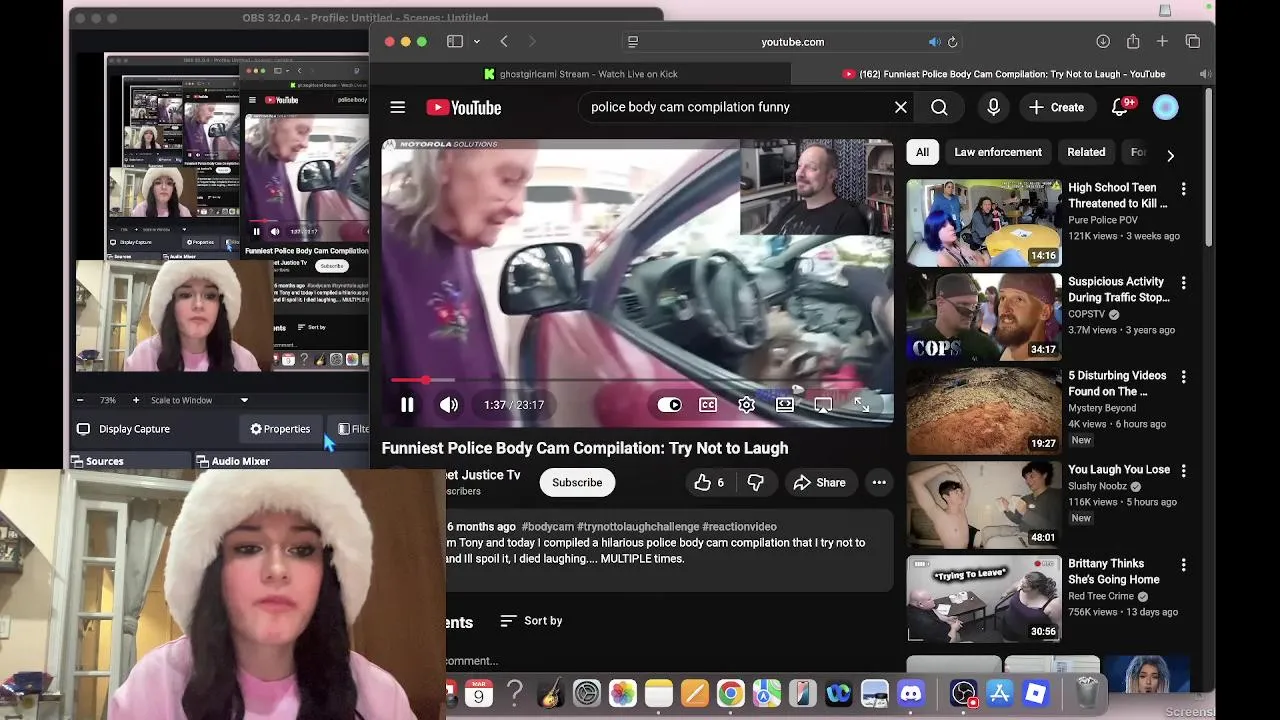This screenshot has width=1280, height=720.
Task: Open a new Safari tab with plus
Action: 1162,42
